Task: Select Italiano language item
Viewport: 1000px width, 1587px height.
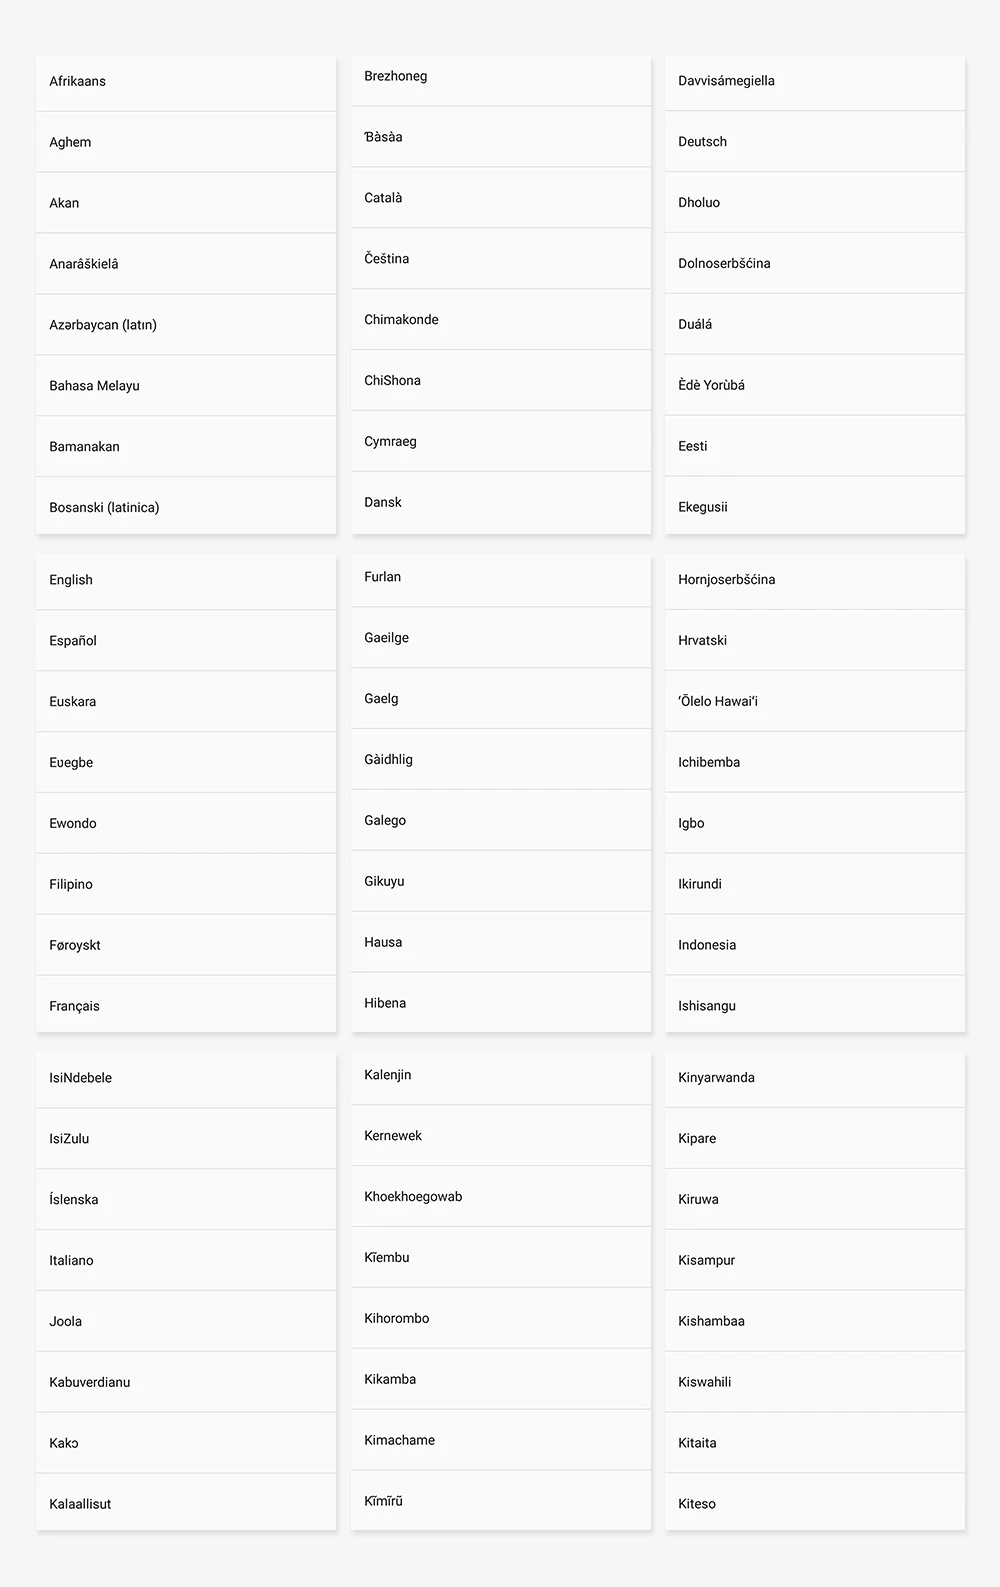Action: pos(186,1260)
